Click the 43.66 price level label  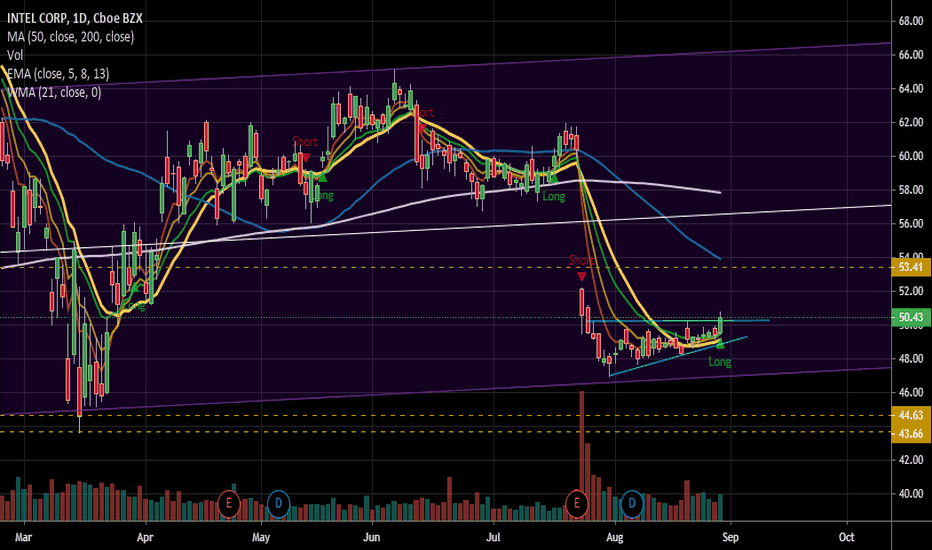pyautogui.click(x=911, y=434)
